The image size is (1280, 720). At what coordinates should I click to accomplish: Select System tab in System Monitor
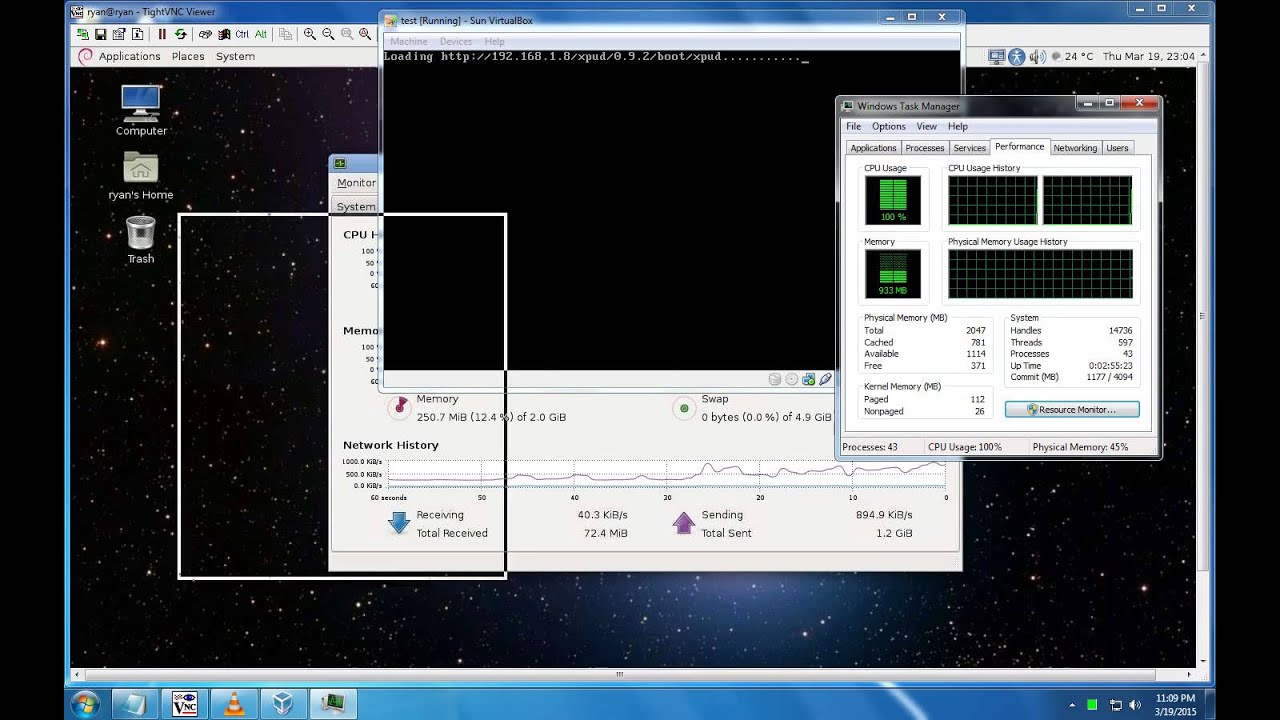click(356, 207)
